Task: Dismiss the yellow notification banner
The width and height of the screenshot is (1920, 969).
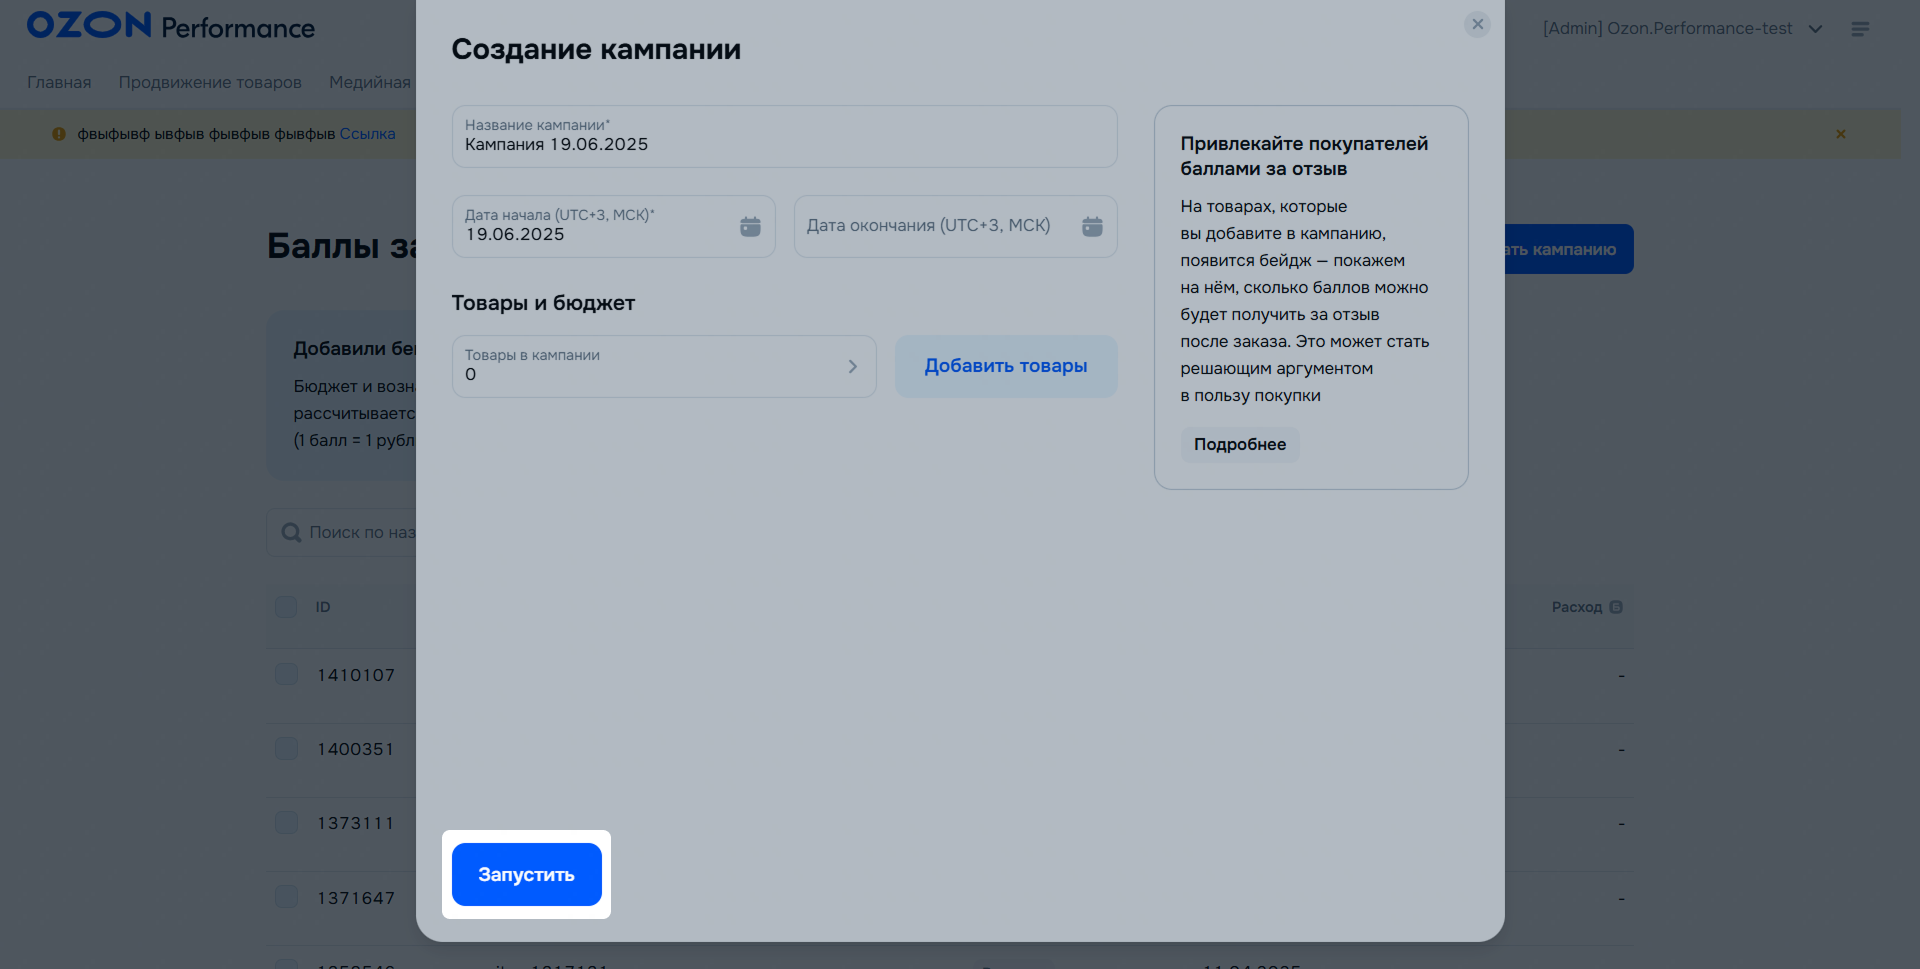Action: click(1840, 134)
